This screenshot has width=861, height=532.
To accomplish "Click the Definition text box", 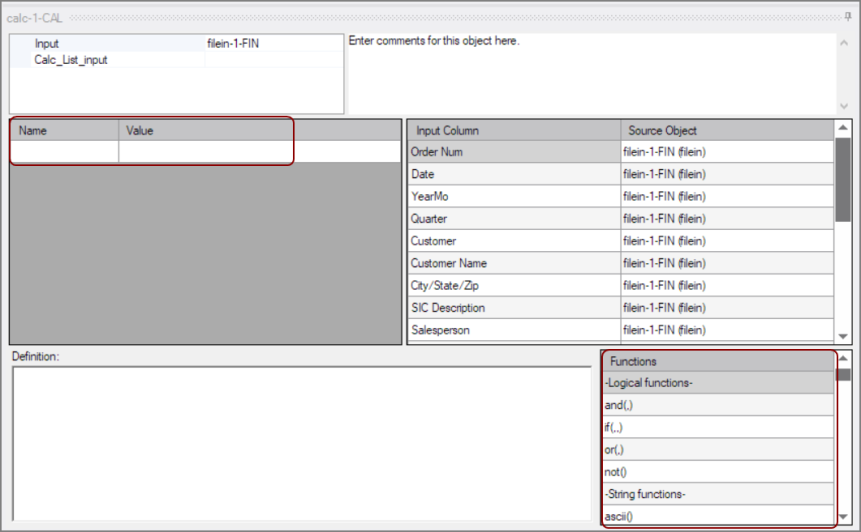I will pyautogui.click(x=301, y=444).
